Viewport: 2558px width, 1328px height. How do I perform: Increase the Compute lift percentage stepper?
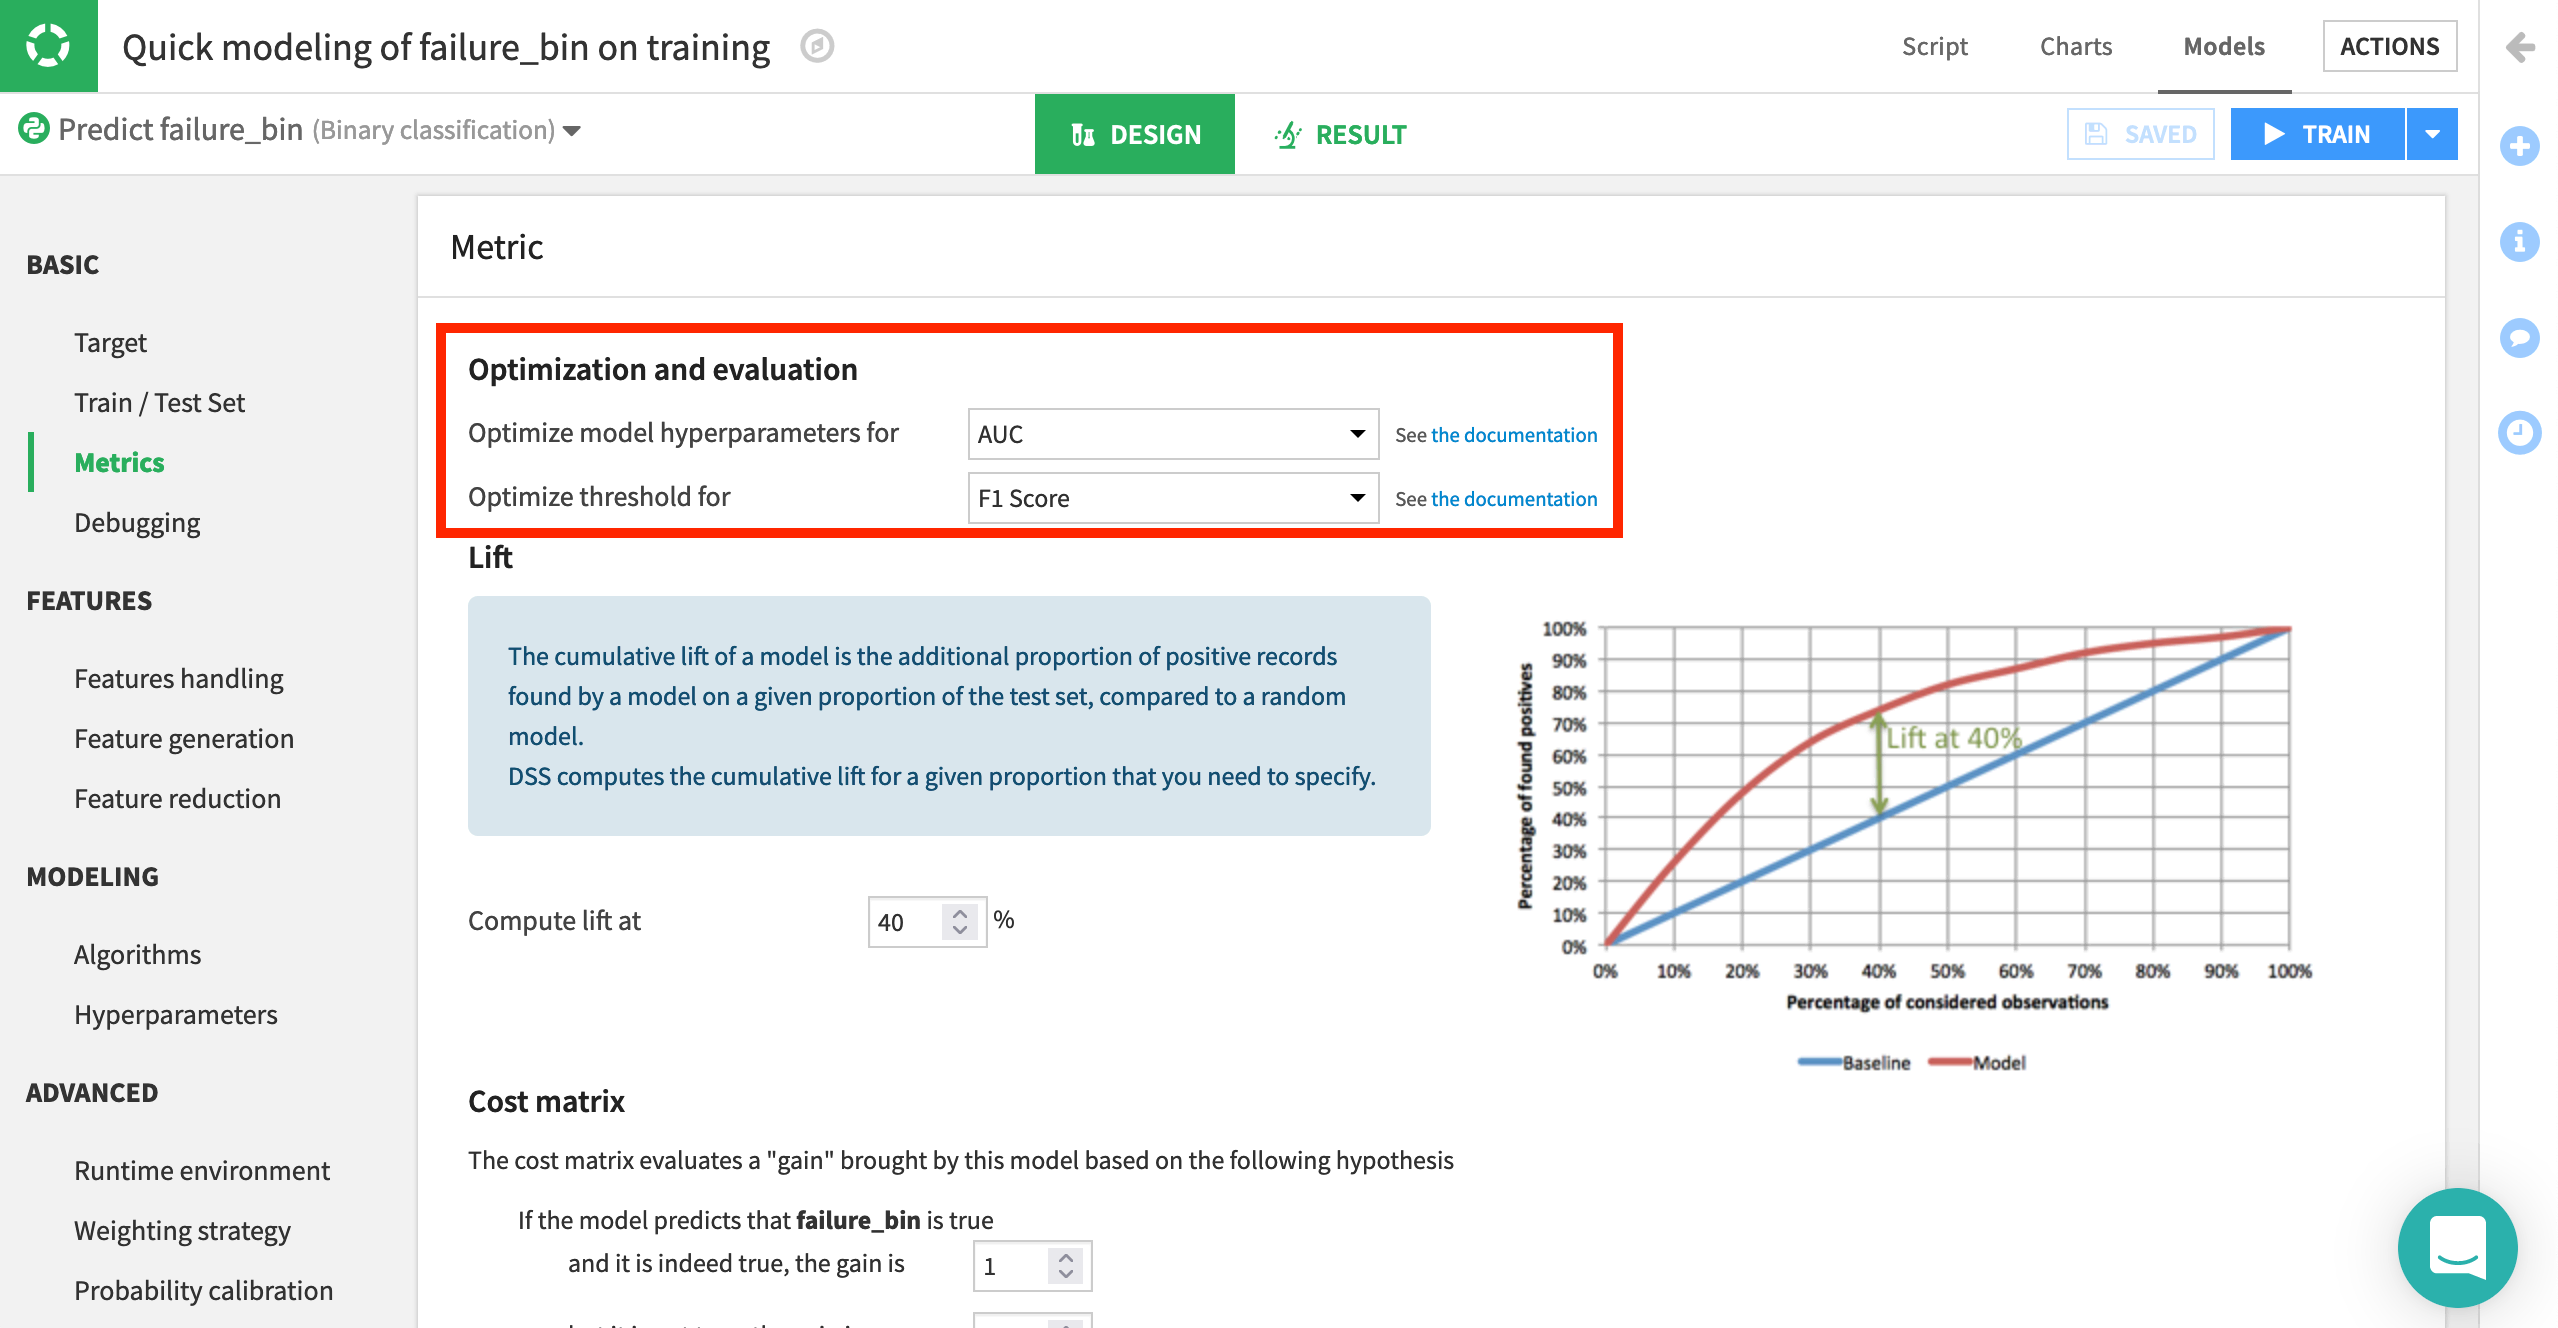tap(958, 911)
